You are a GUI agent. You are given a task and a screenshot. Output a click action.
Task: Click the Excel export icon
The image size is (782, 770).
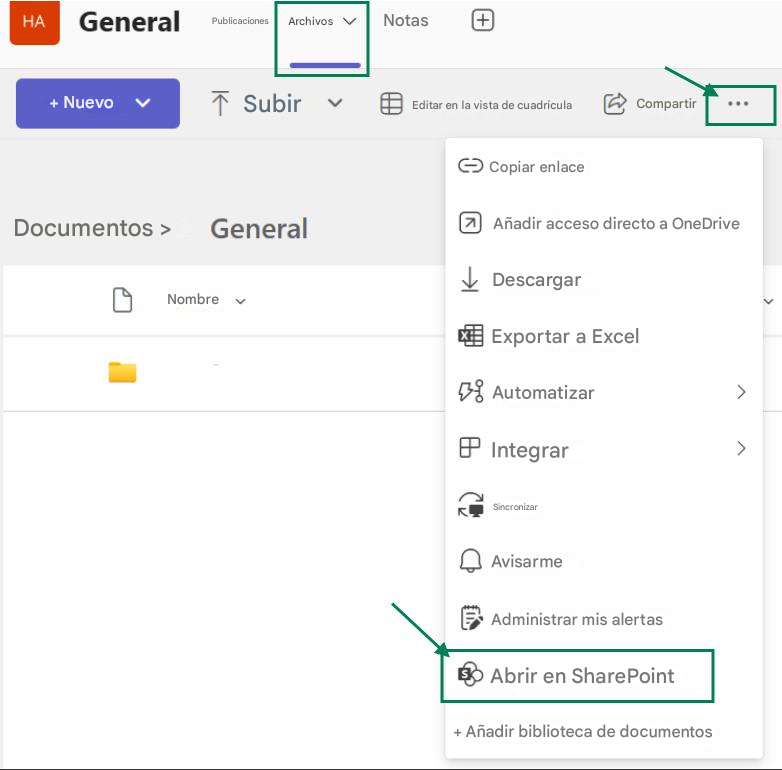click(x=470, y=336)
